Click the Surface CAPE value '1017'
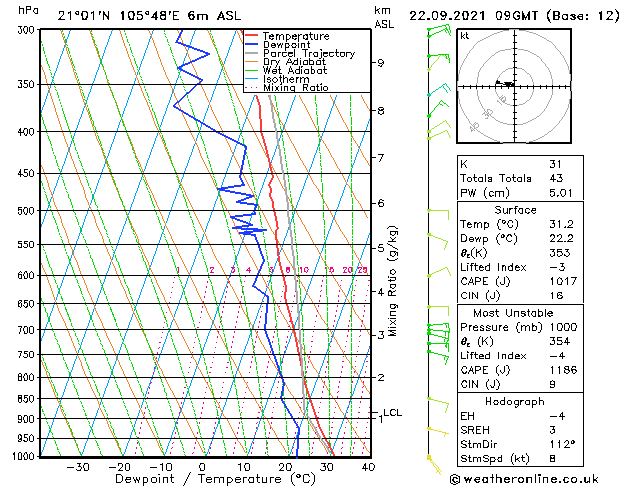 click(x=563, y=281)
